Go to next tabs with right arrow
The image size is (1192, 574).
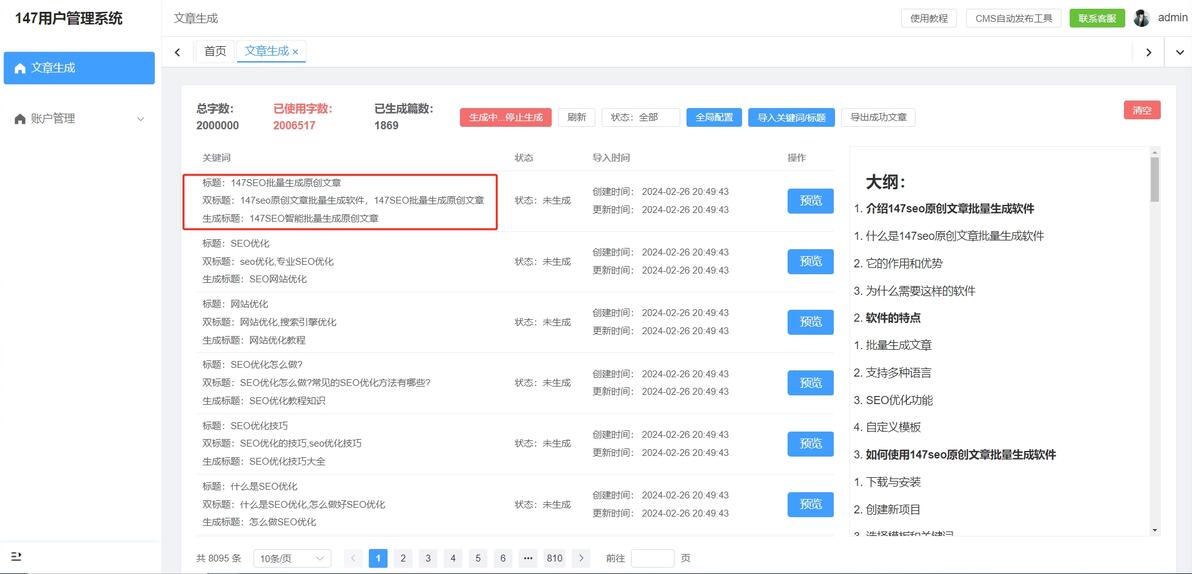point(1148,52)
